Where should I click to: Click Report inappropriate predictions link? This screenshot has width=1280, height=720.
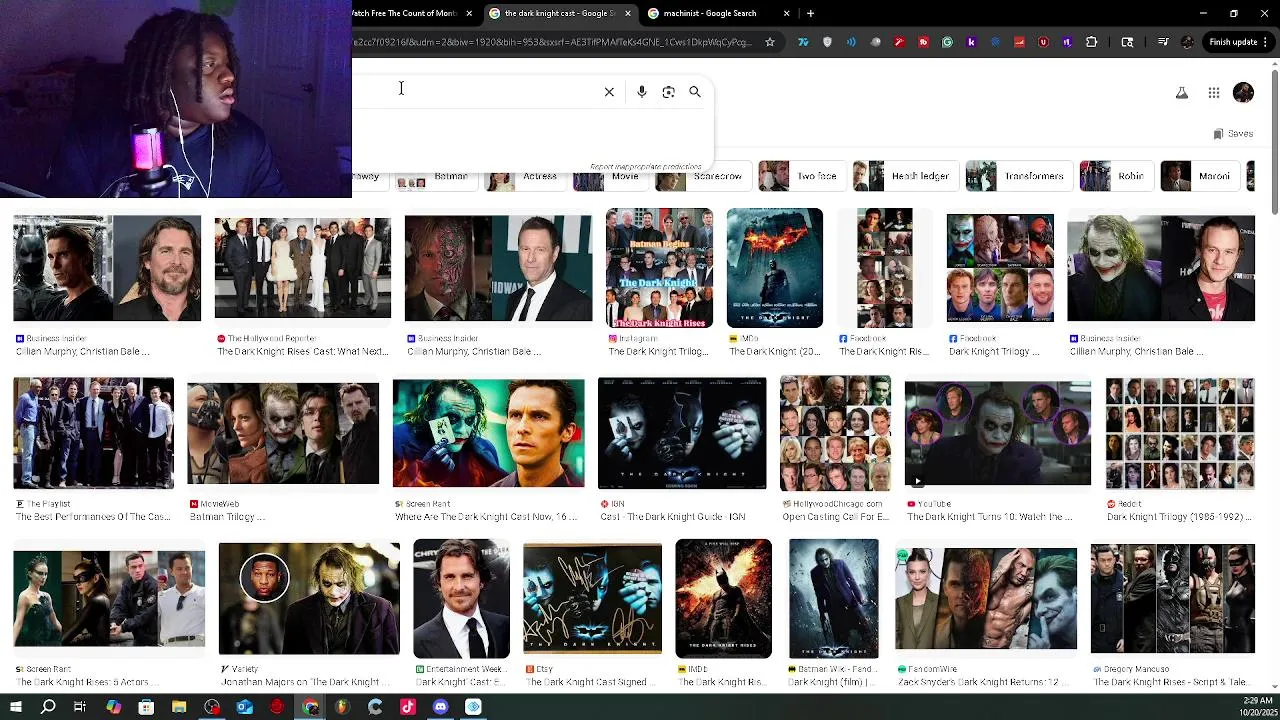645,167
